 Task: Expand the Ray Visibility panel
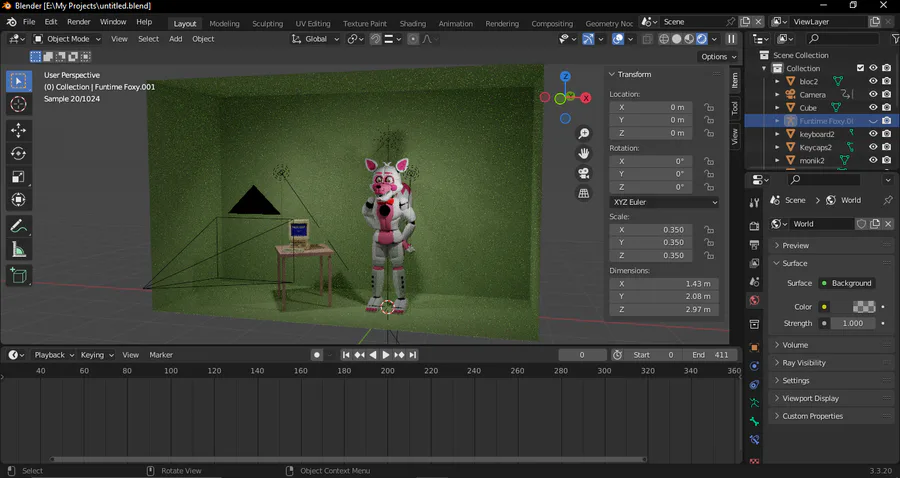(x=832, y=363)
